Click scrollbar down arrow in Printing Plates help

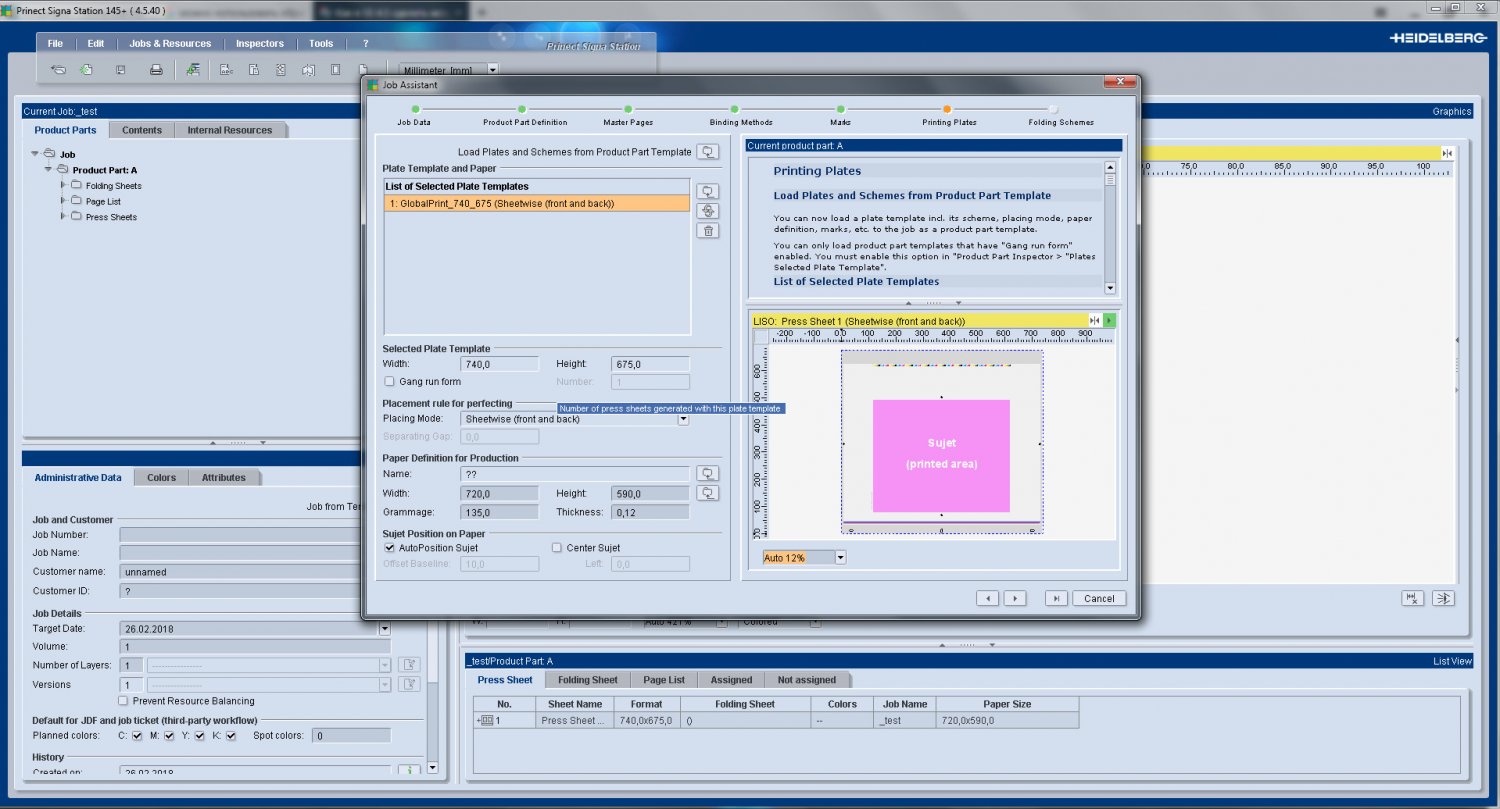[1109, 288]
